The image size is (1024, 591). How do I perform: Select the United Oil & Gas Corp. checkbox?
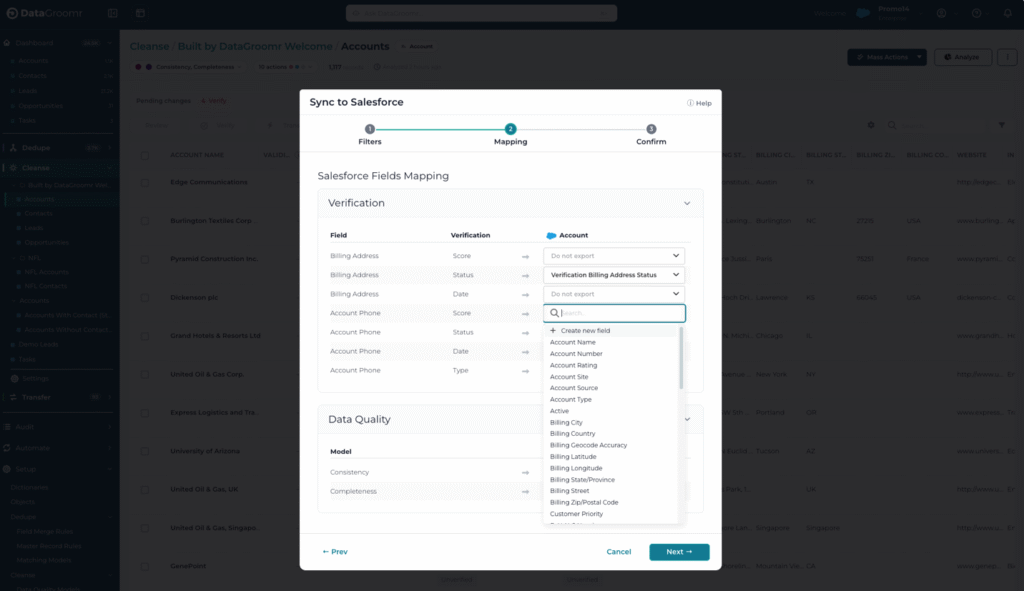coord(145,375)
